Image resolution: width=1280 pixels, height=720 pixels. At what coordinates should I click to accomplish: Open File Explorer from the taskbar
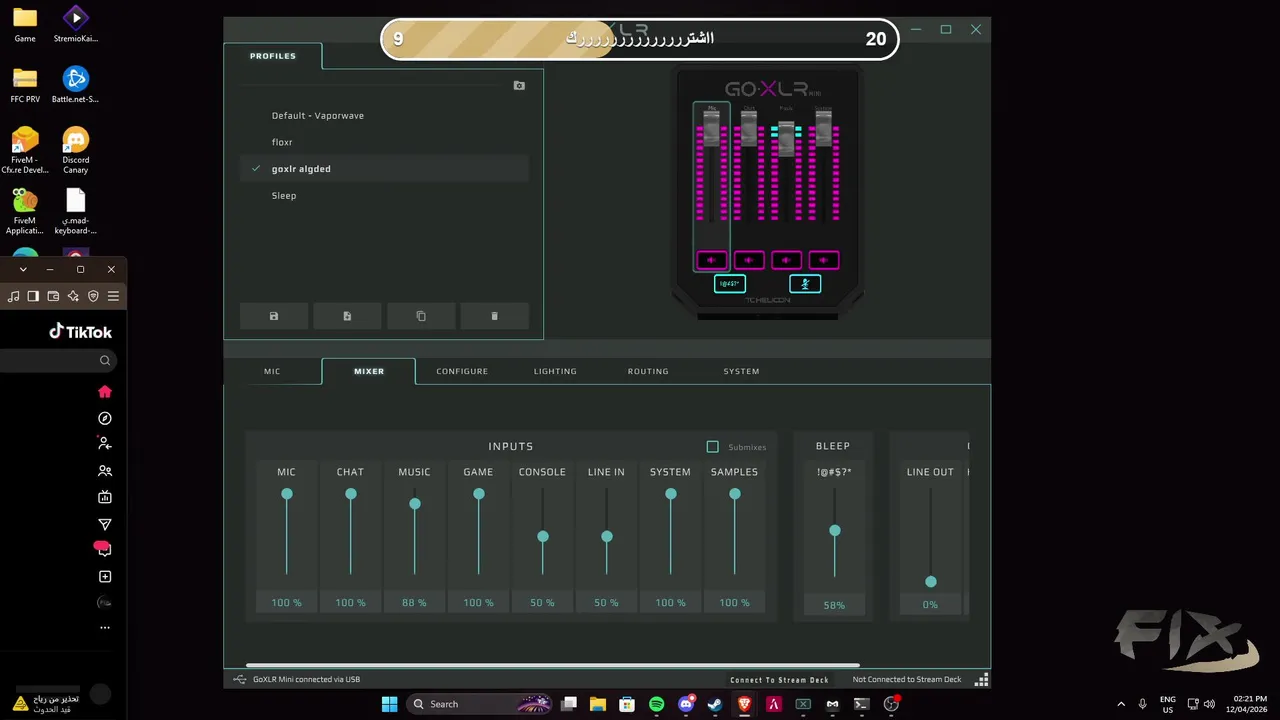(x=597, y=704)
